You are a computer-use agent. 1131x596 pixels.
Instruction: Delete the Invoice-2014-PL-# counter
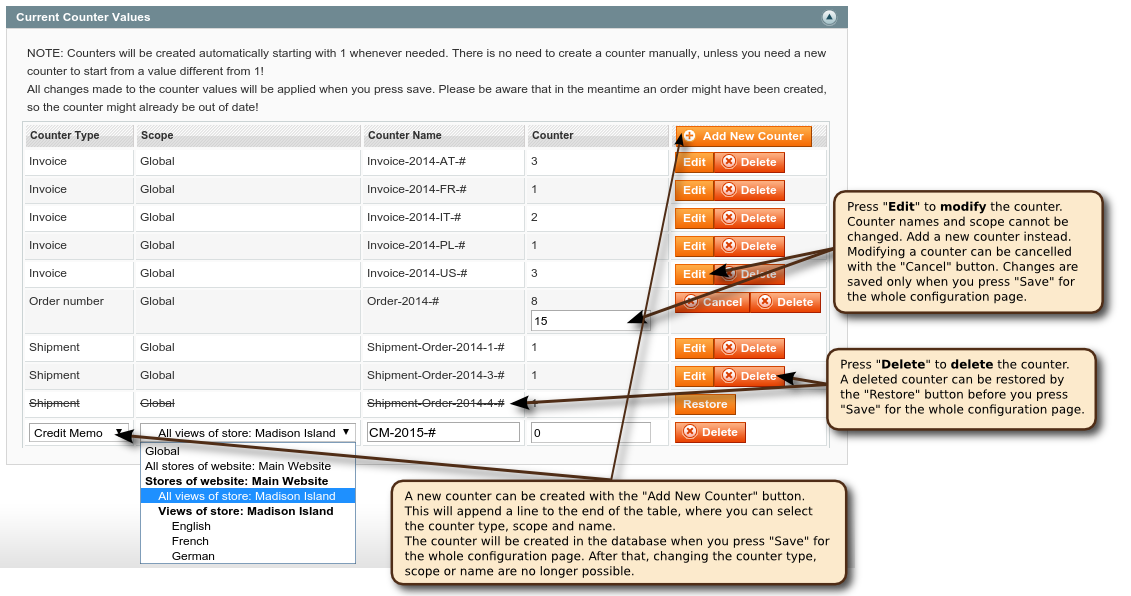coord(749,246)
